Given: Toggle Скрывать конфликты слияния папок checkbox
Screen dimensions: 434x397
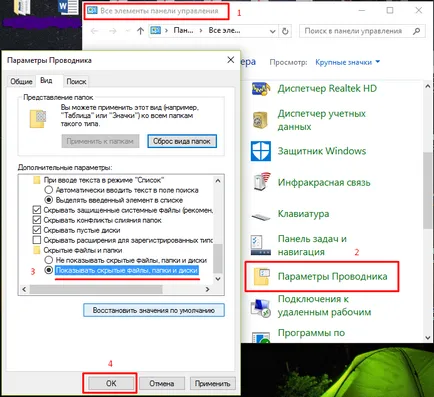Looking at the screenshot, I should click(x=37, y=220).
